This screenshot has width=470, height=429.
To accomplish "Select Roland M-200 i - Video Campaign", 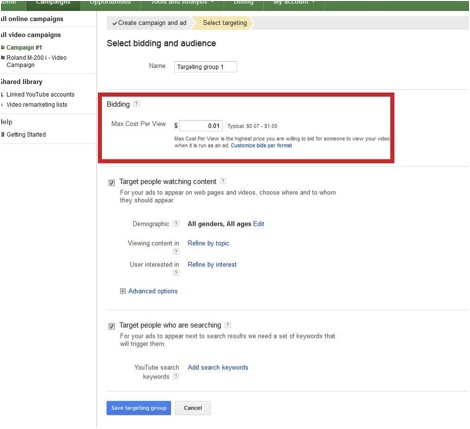I will tap(36, 61).
